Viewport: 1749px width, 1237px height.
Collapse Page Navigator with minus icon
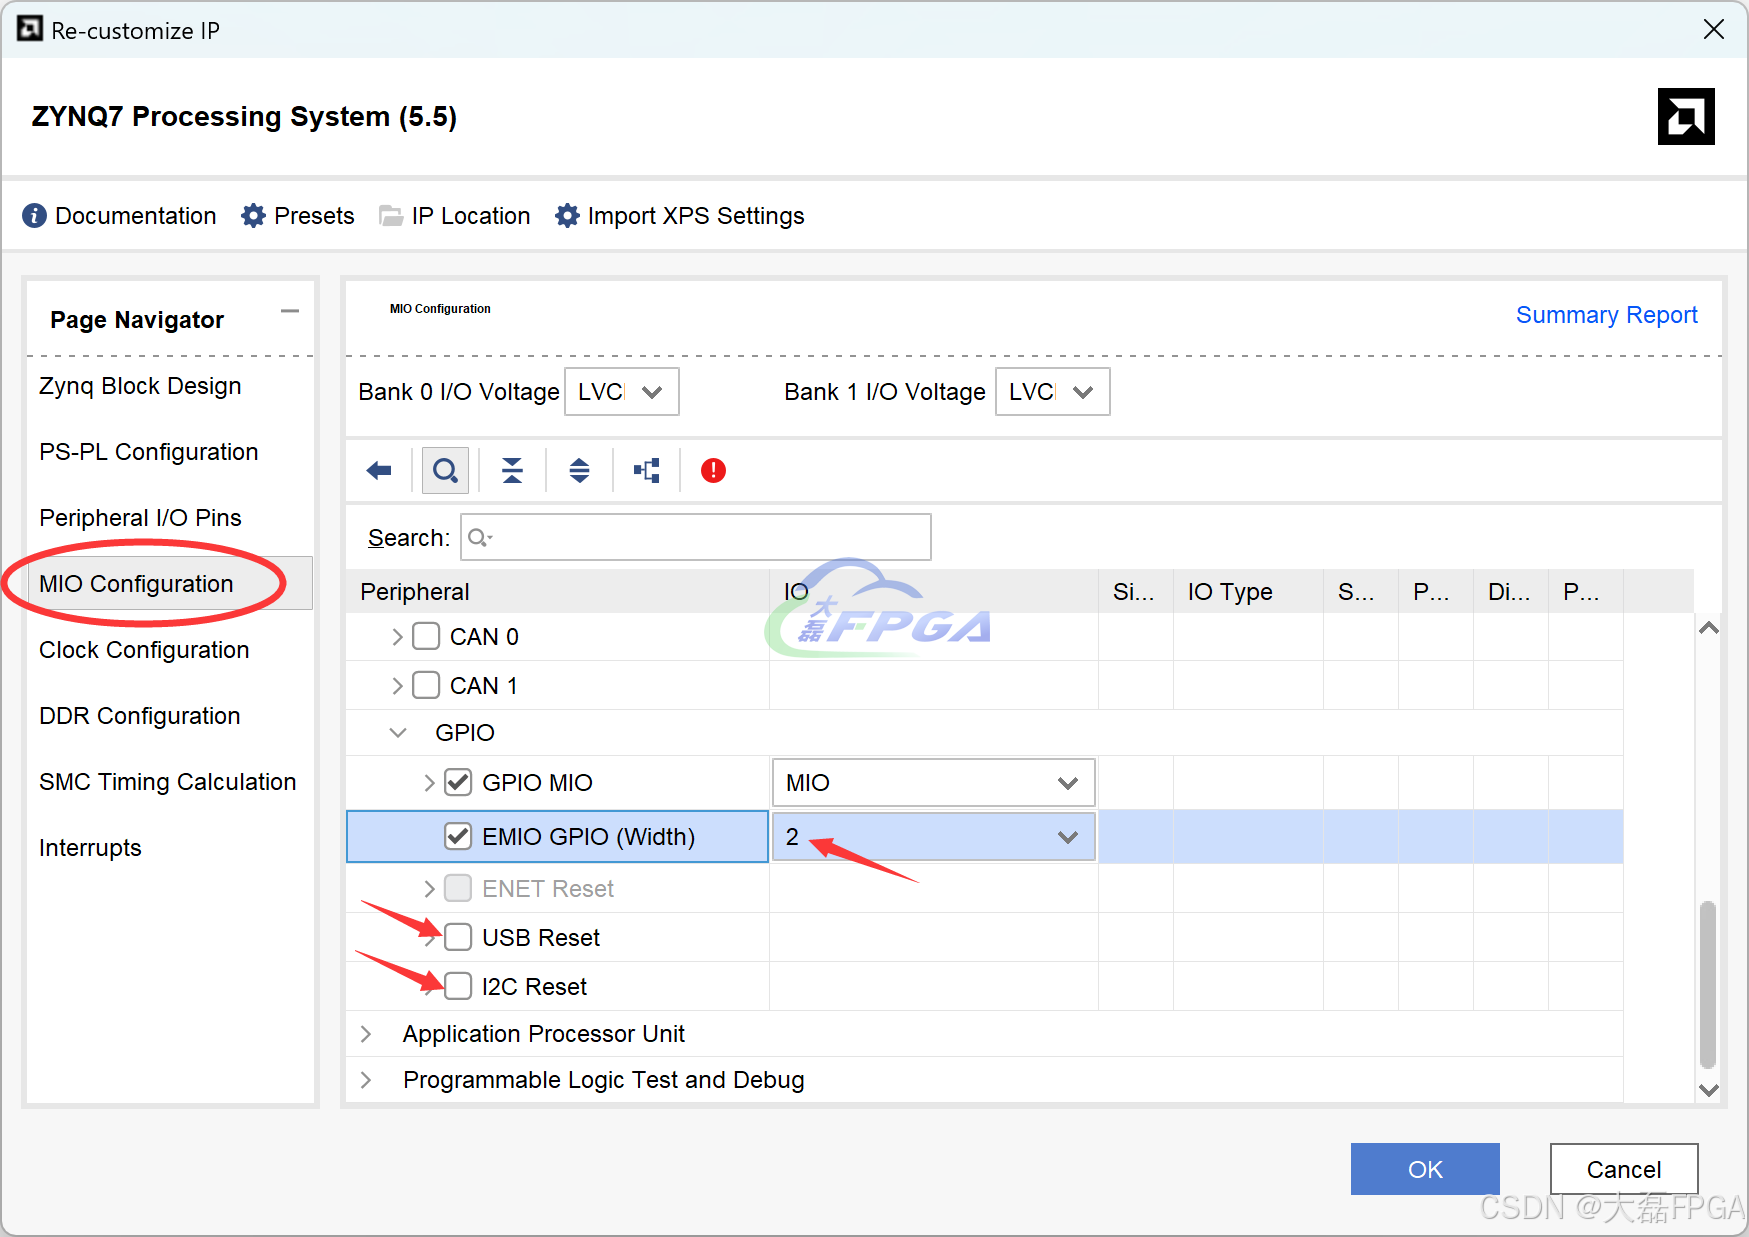tap(290, 311)
